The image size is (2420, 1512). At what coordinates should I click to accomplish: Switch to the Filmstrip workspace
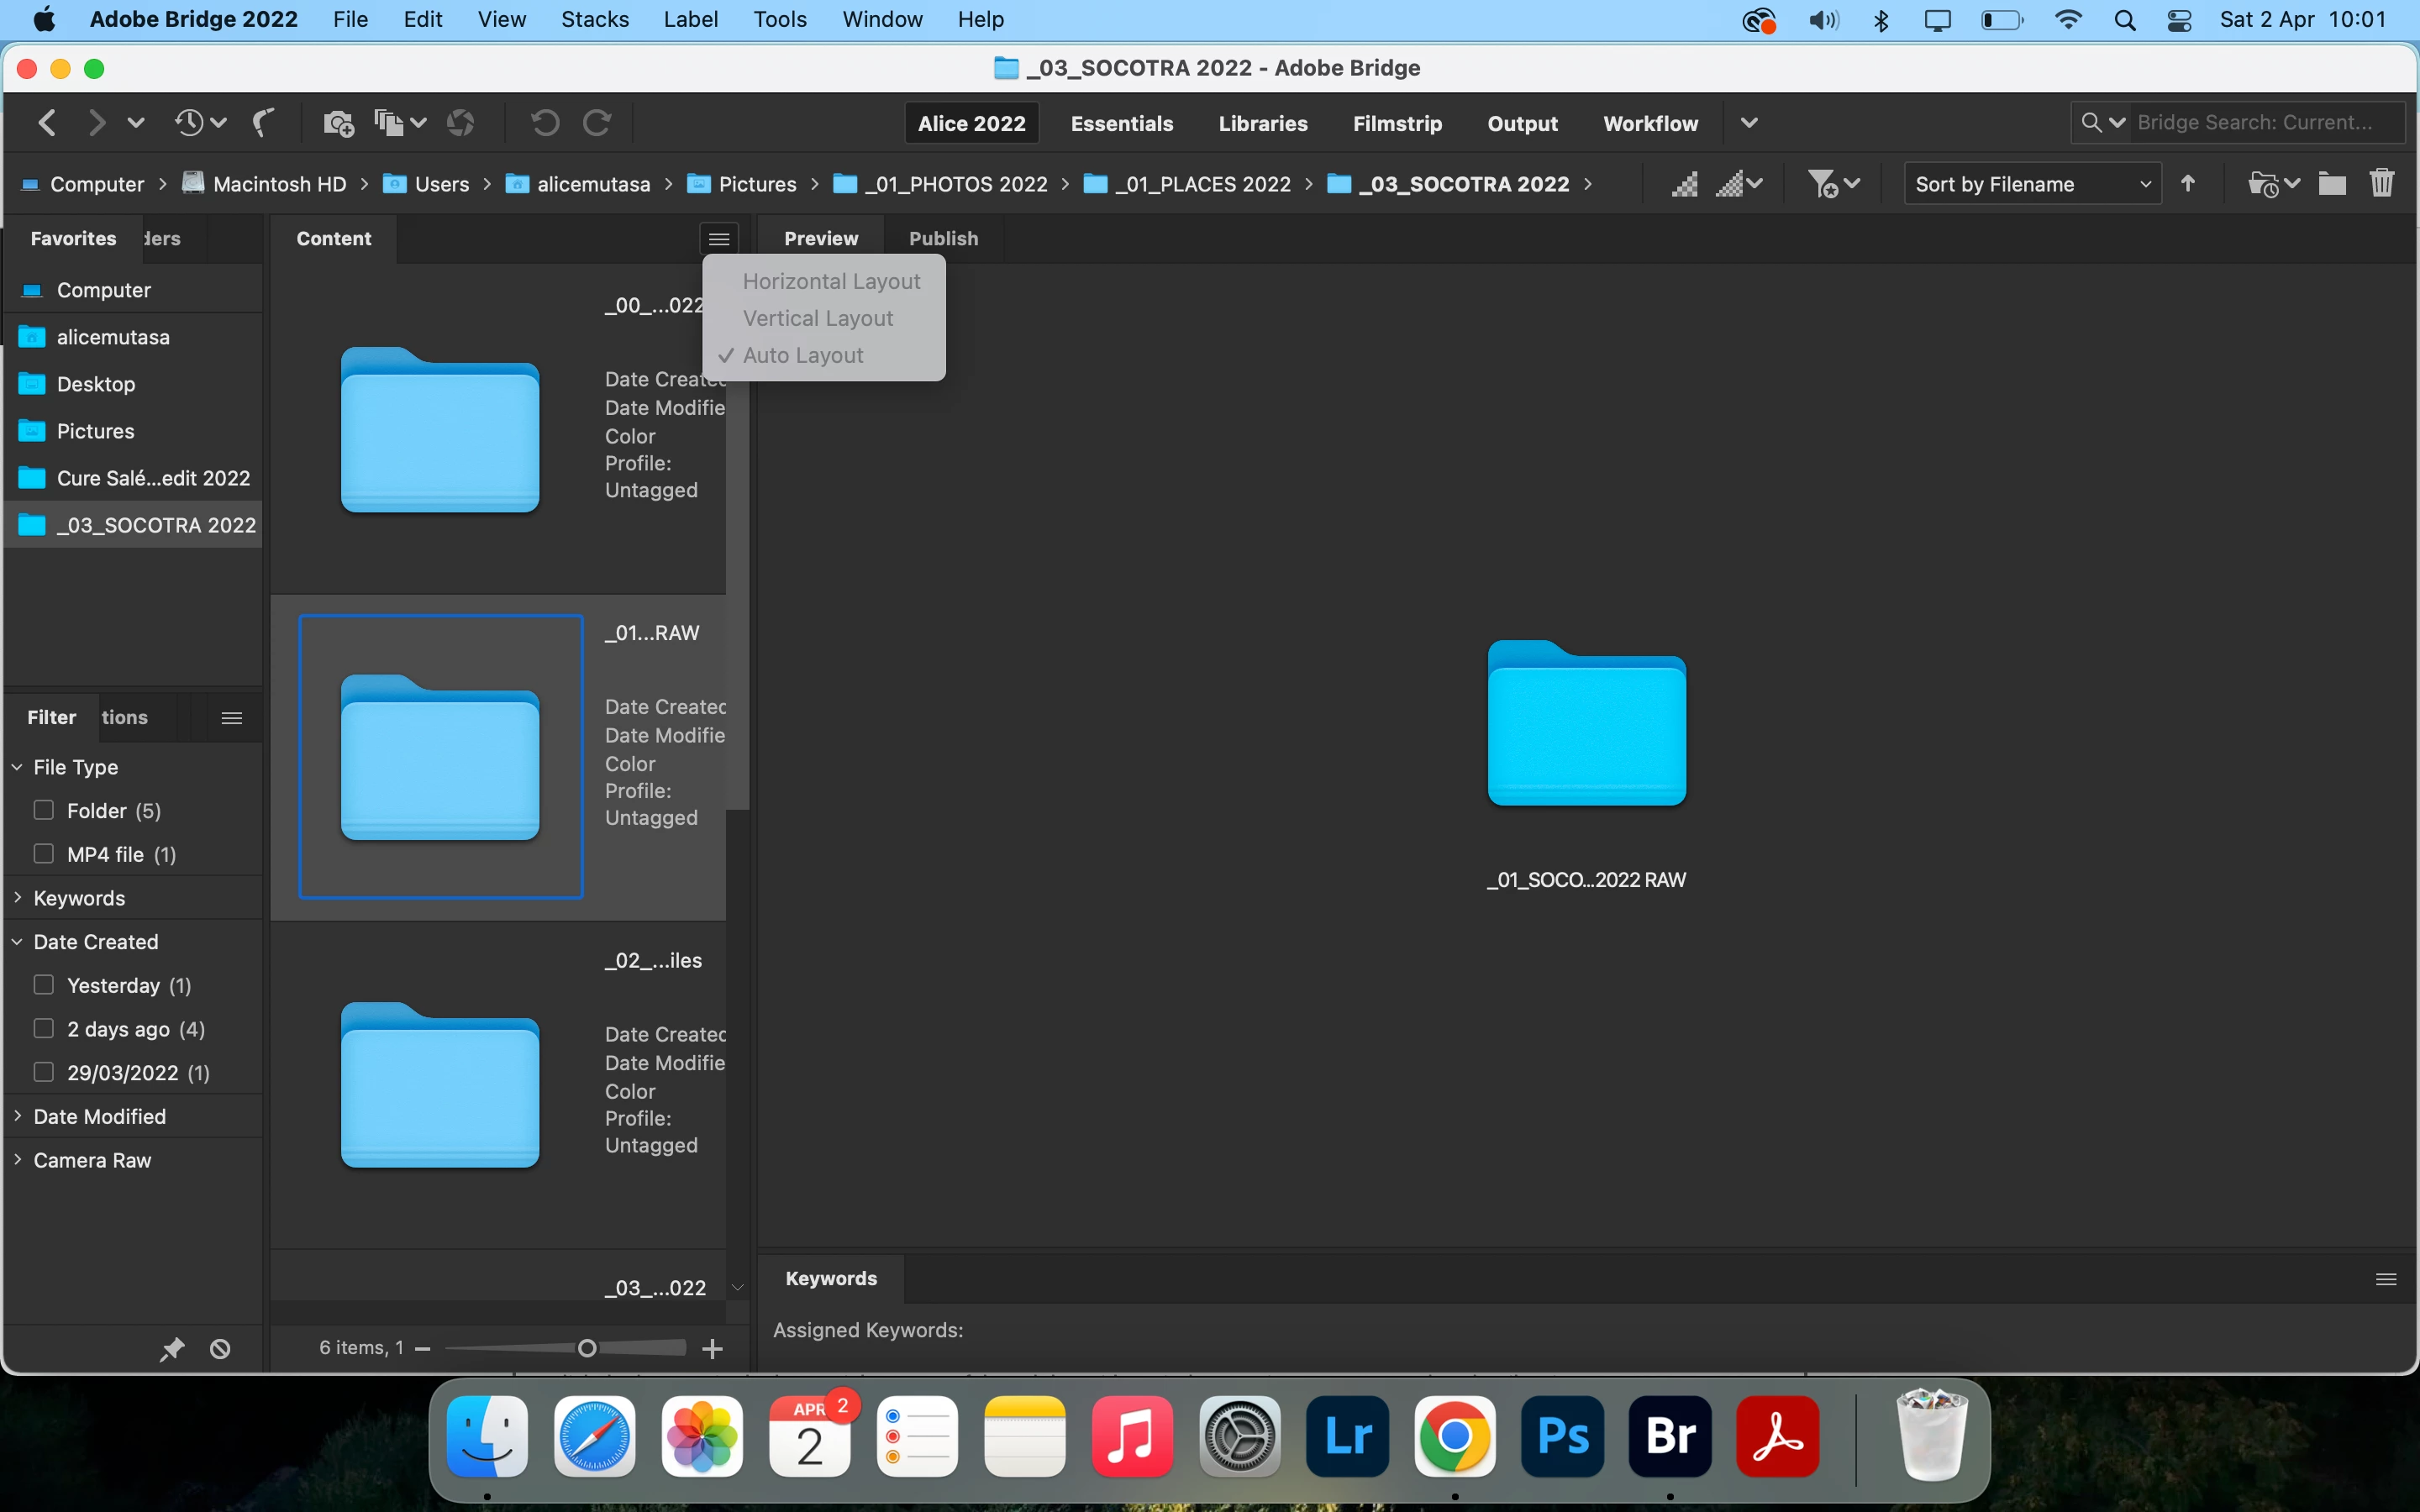point(1396,123)
